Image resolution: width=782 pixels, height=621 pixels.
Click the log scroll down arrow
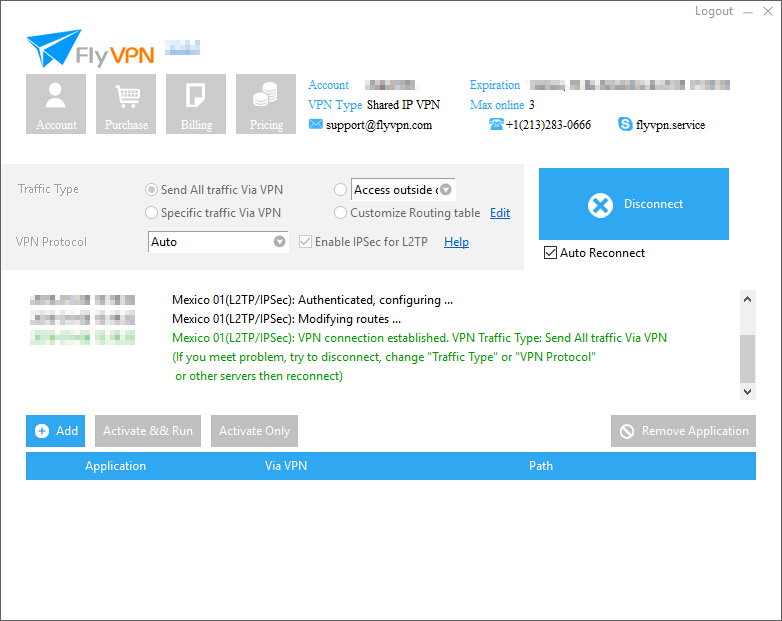[747, 392]
